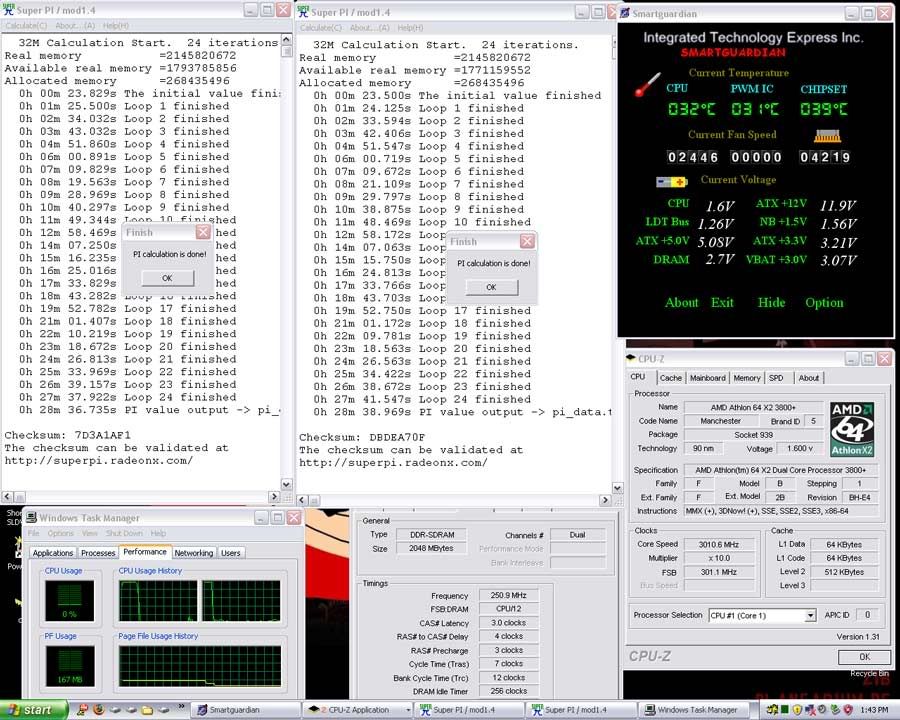
Task: Click the second Super PI taskbar button
Action: (x=582, y=710)
